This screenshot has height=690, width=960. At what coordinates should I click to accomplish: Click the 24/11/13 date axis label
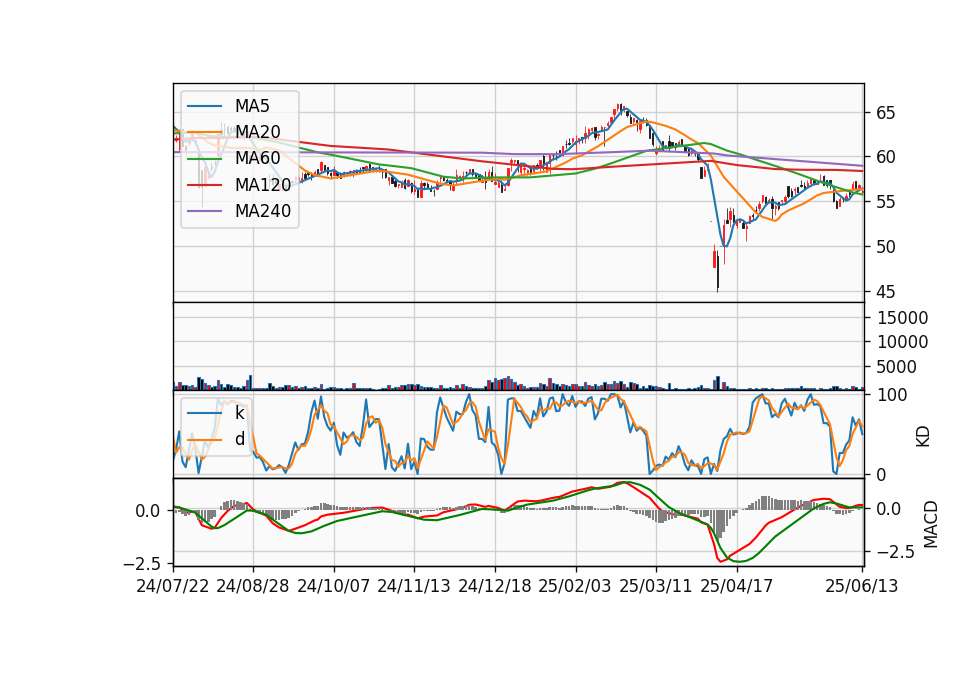tap(414, 586)
